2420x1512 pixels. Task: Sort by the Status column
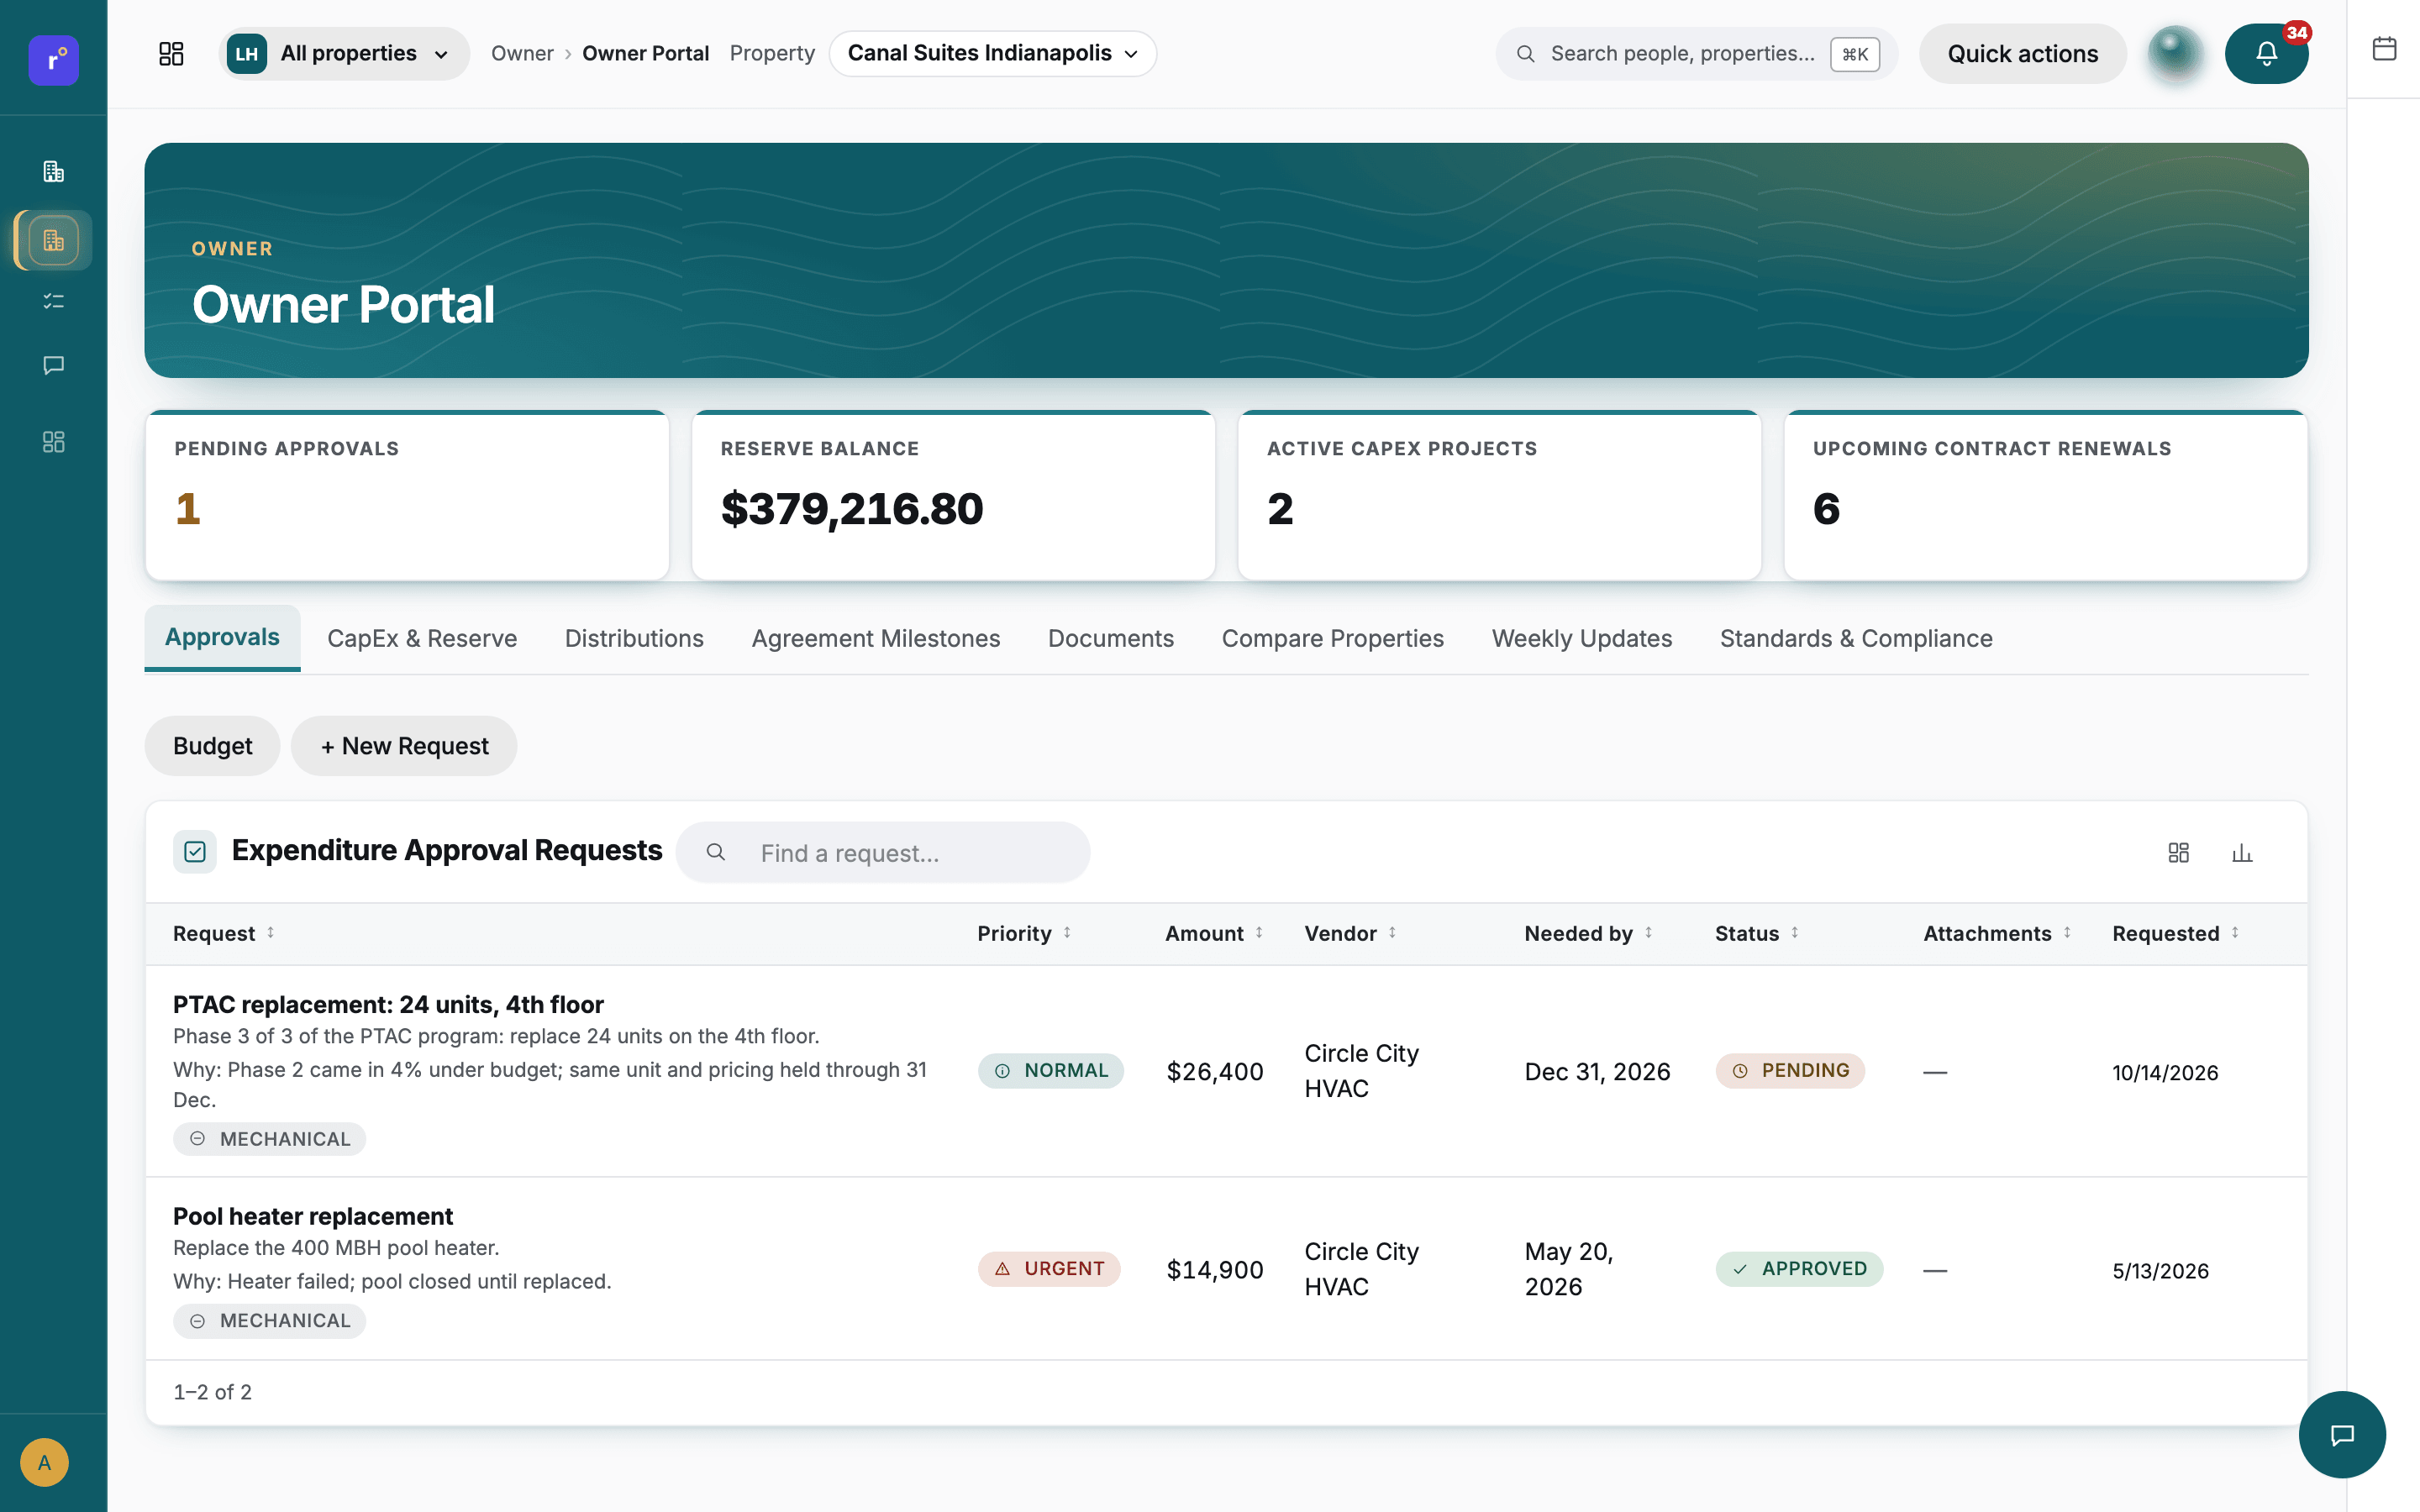click(1758, 933)
